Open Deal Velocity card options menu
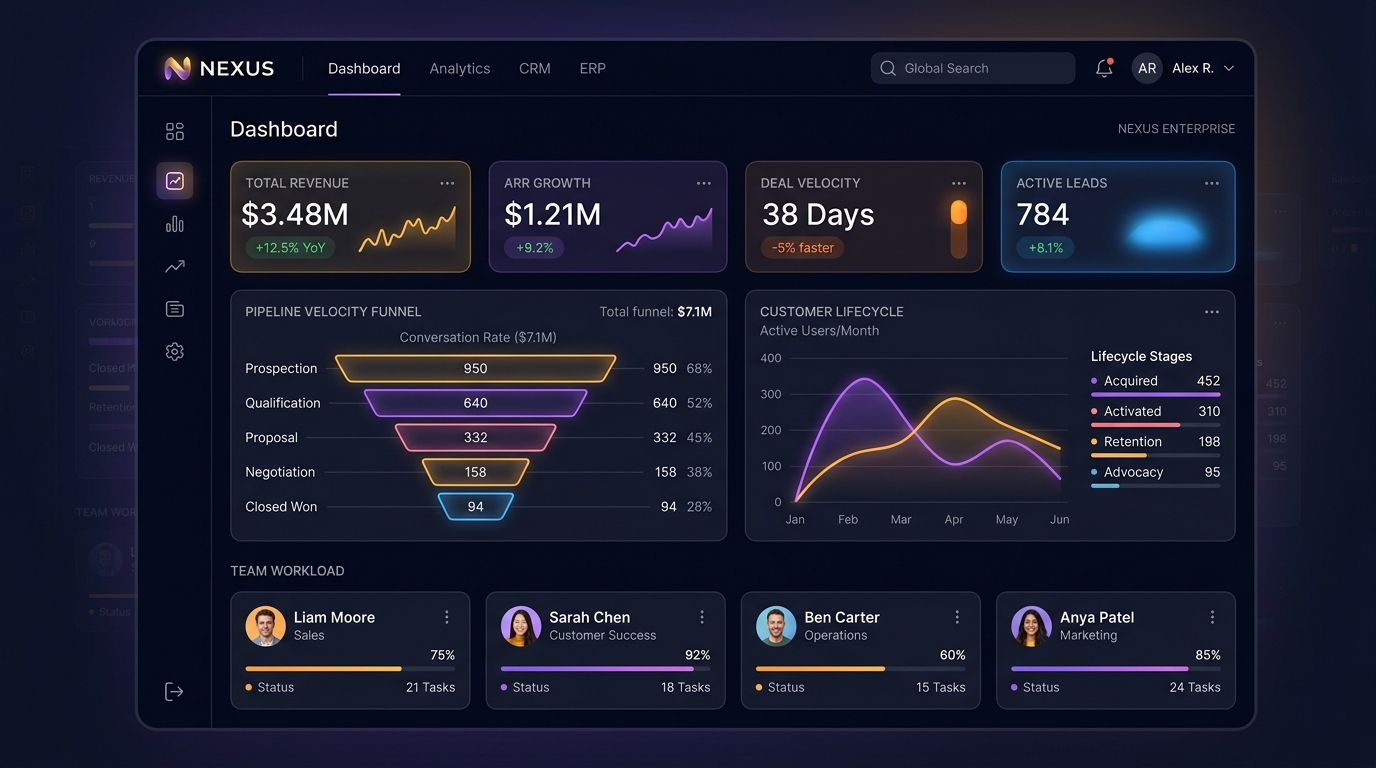1376x768 pixels. click(959, 183)
